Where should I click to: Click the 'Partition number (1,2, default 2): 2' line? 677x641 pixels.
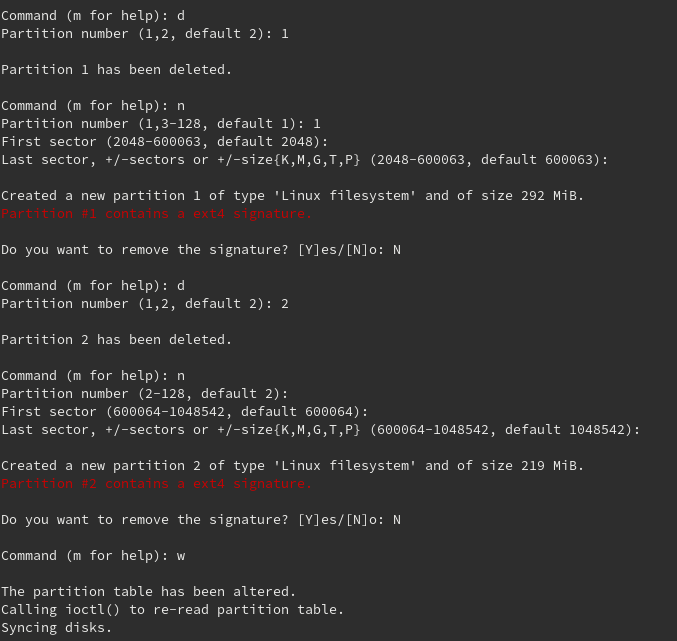pyautogui.click(x=144, y=304)
